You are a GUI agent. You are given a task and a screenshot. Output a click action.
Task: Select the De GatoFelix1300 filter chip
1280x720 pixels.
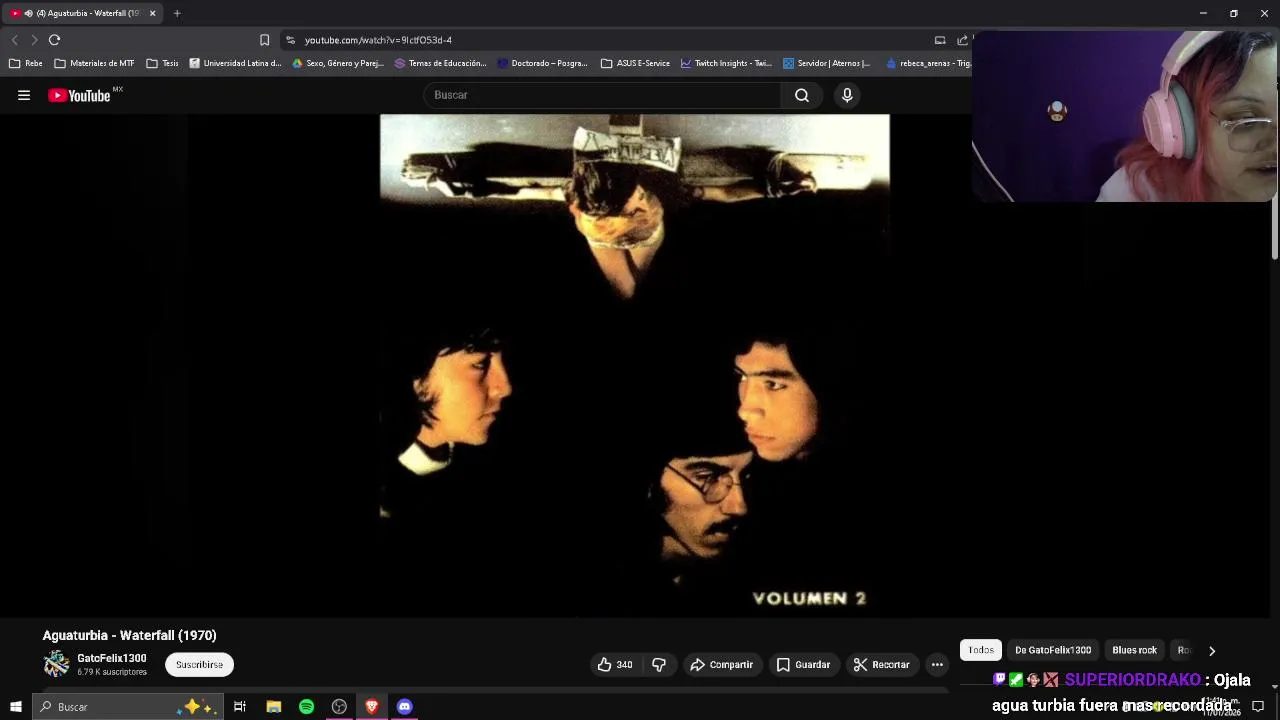(x=1053, y=650)
